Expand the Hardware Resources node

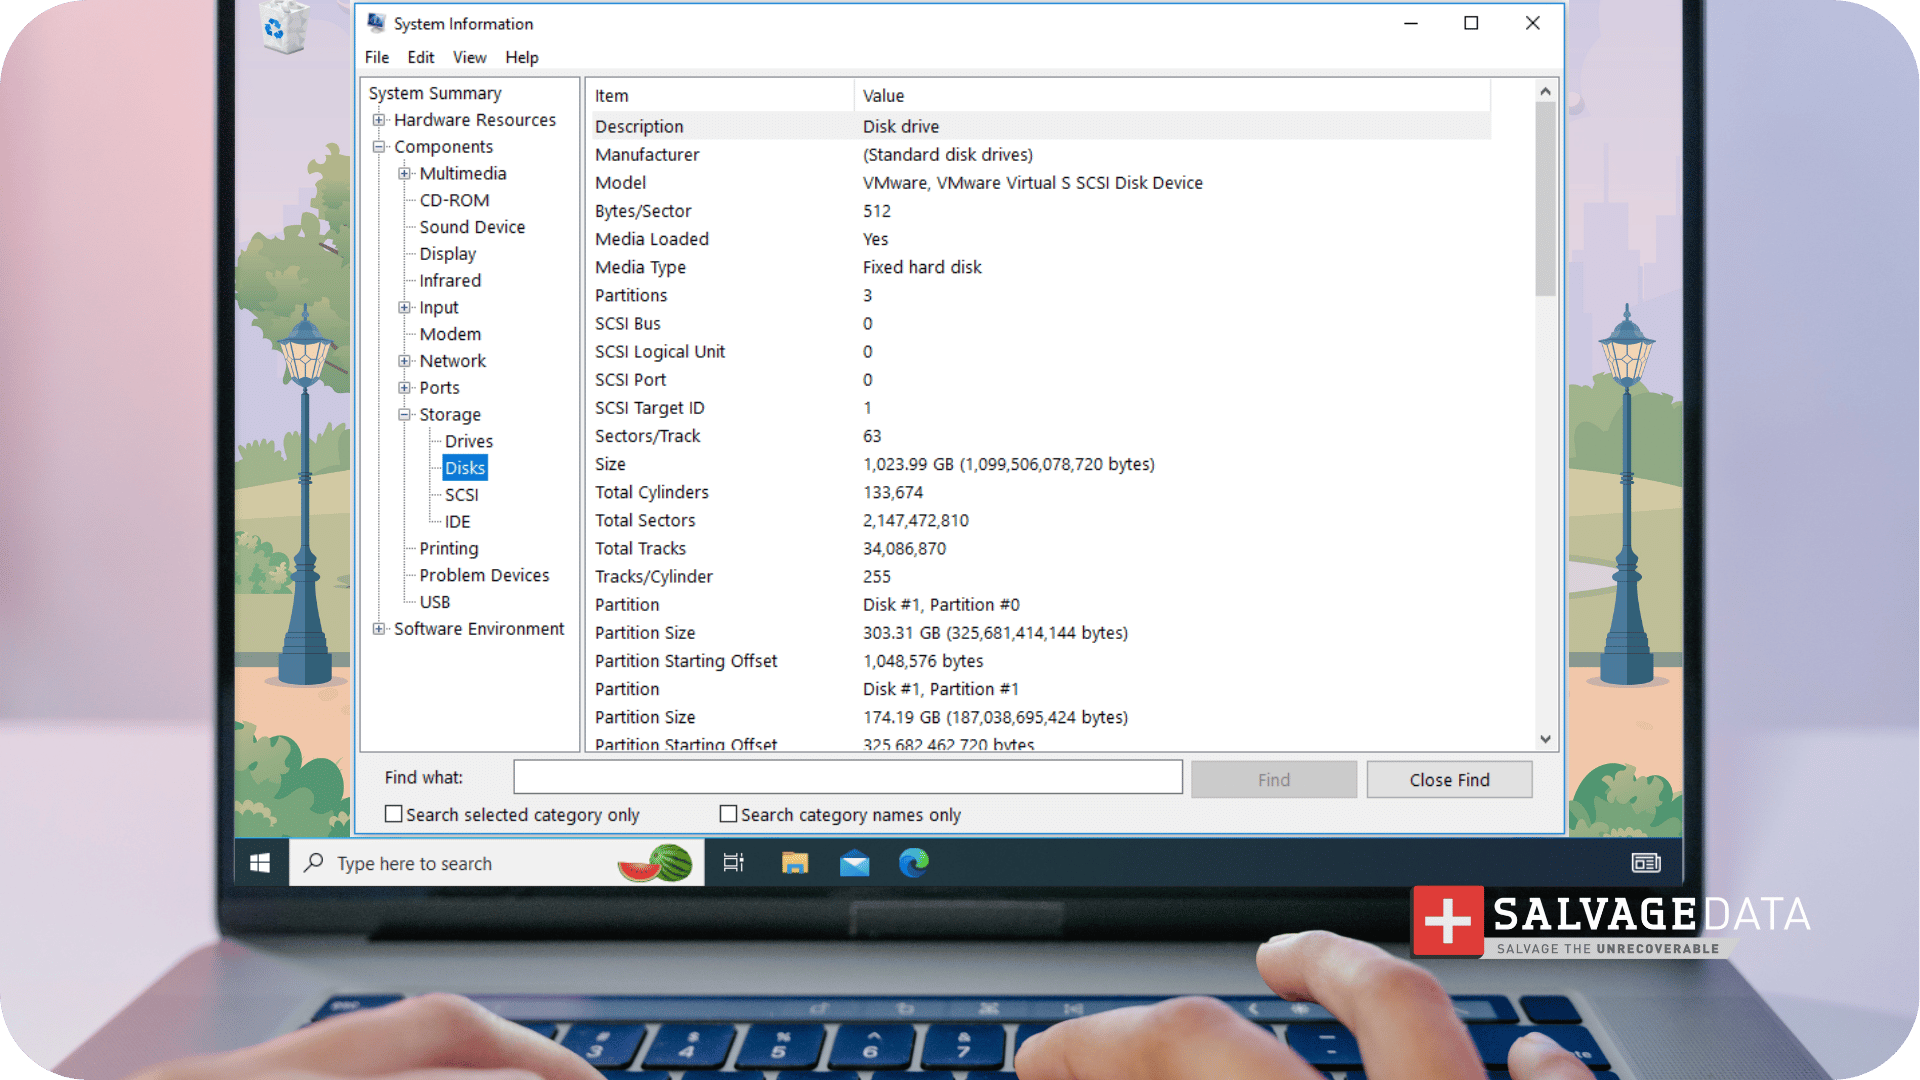point(379,120)
